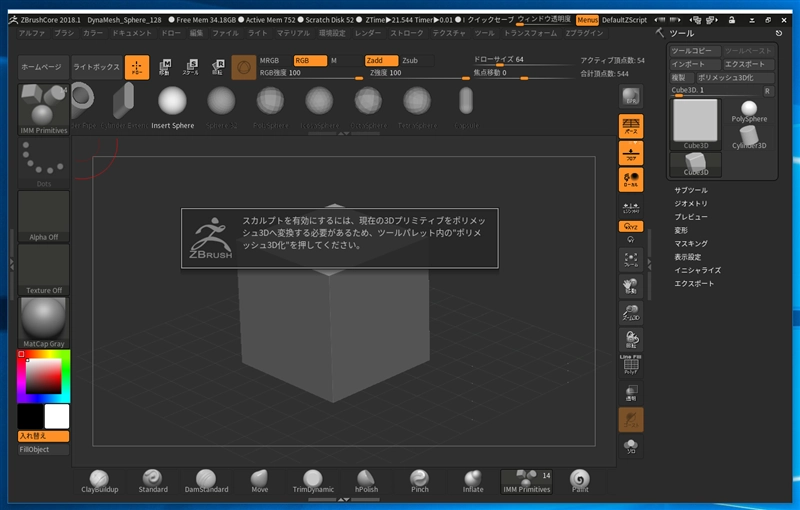Select the Paint brush
Screen dimensions: 800x510
pyautogui.click(x=580, y=481)
